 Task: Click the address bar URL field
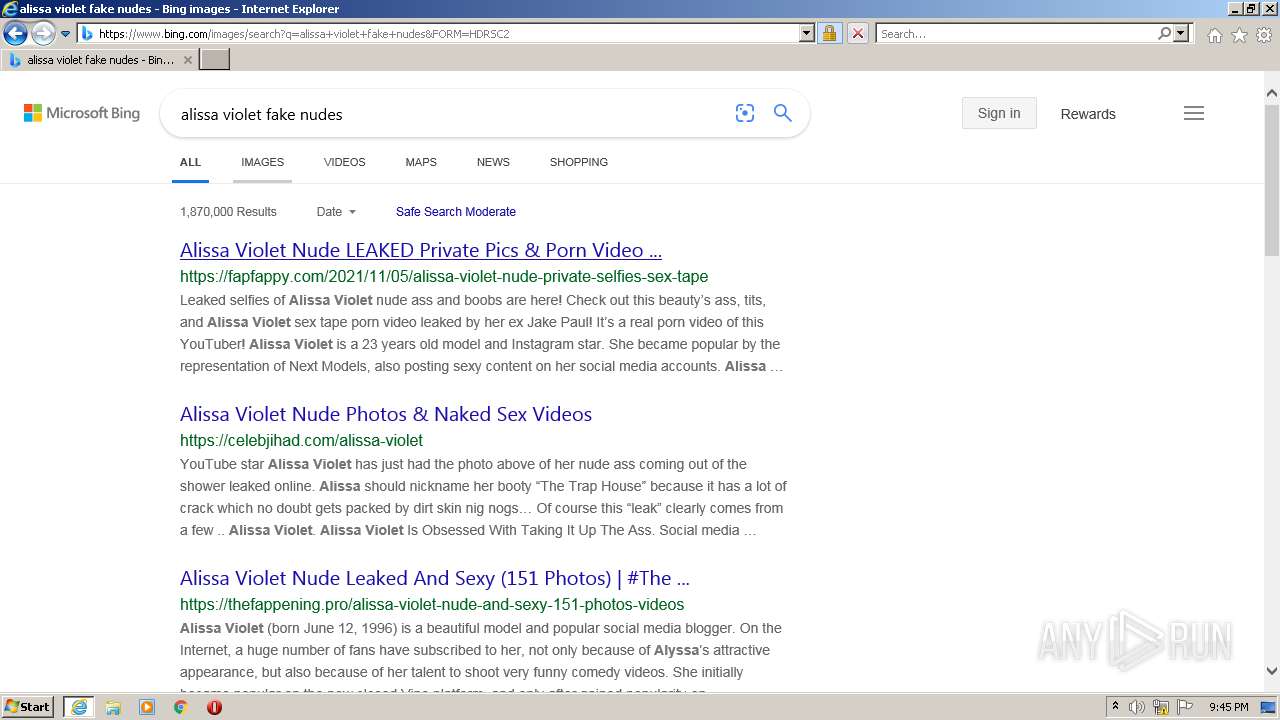click(446, 34)
